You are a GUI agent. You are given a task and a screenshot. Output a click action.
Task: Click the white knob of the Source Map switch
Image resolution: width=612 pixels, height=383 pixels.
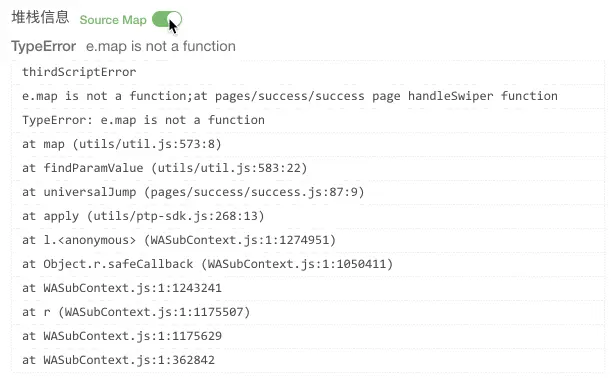(175, 19)
